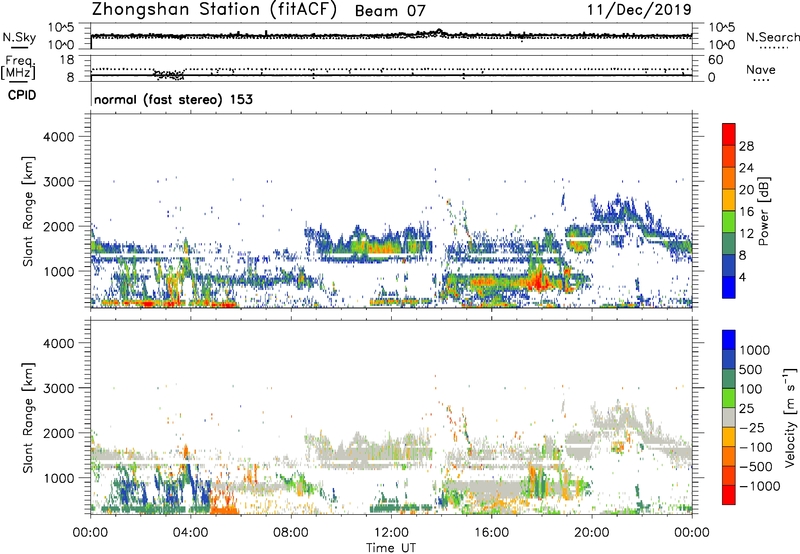Click the 'Power [dB]' colorbar label
800x554 pixels.
click(763, 211)
